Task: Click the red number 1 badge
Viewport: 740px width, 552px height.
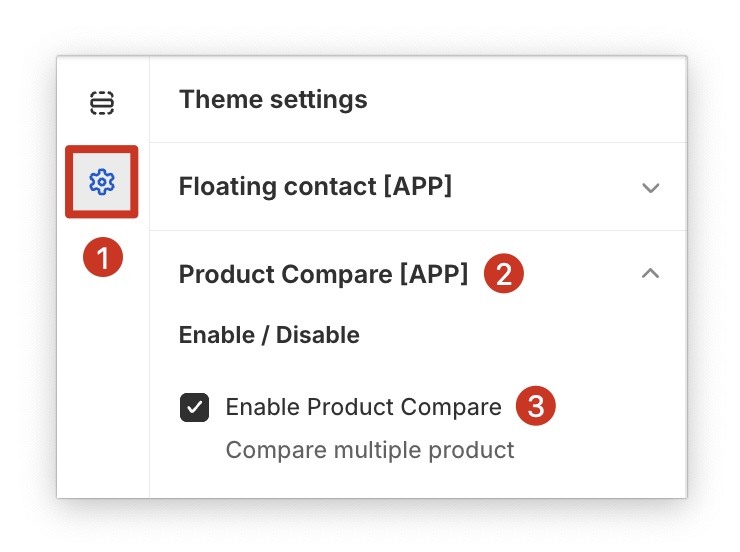Action: click(102, 259)
